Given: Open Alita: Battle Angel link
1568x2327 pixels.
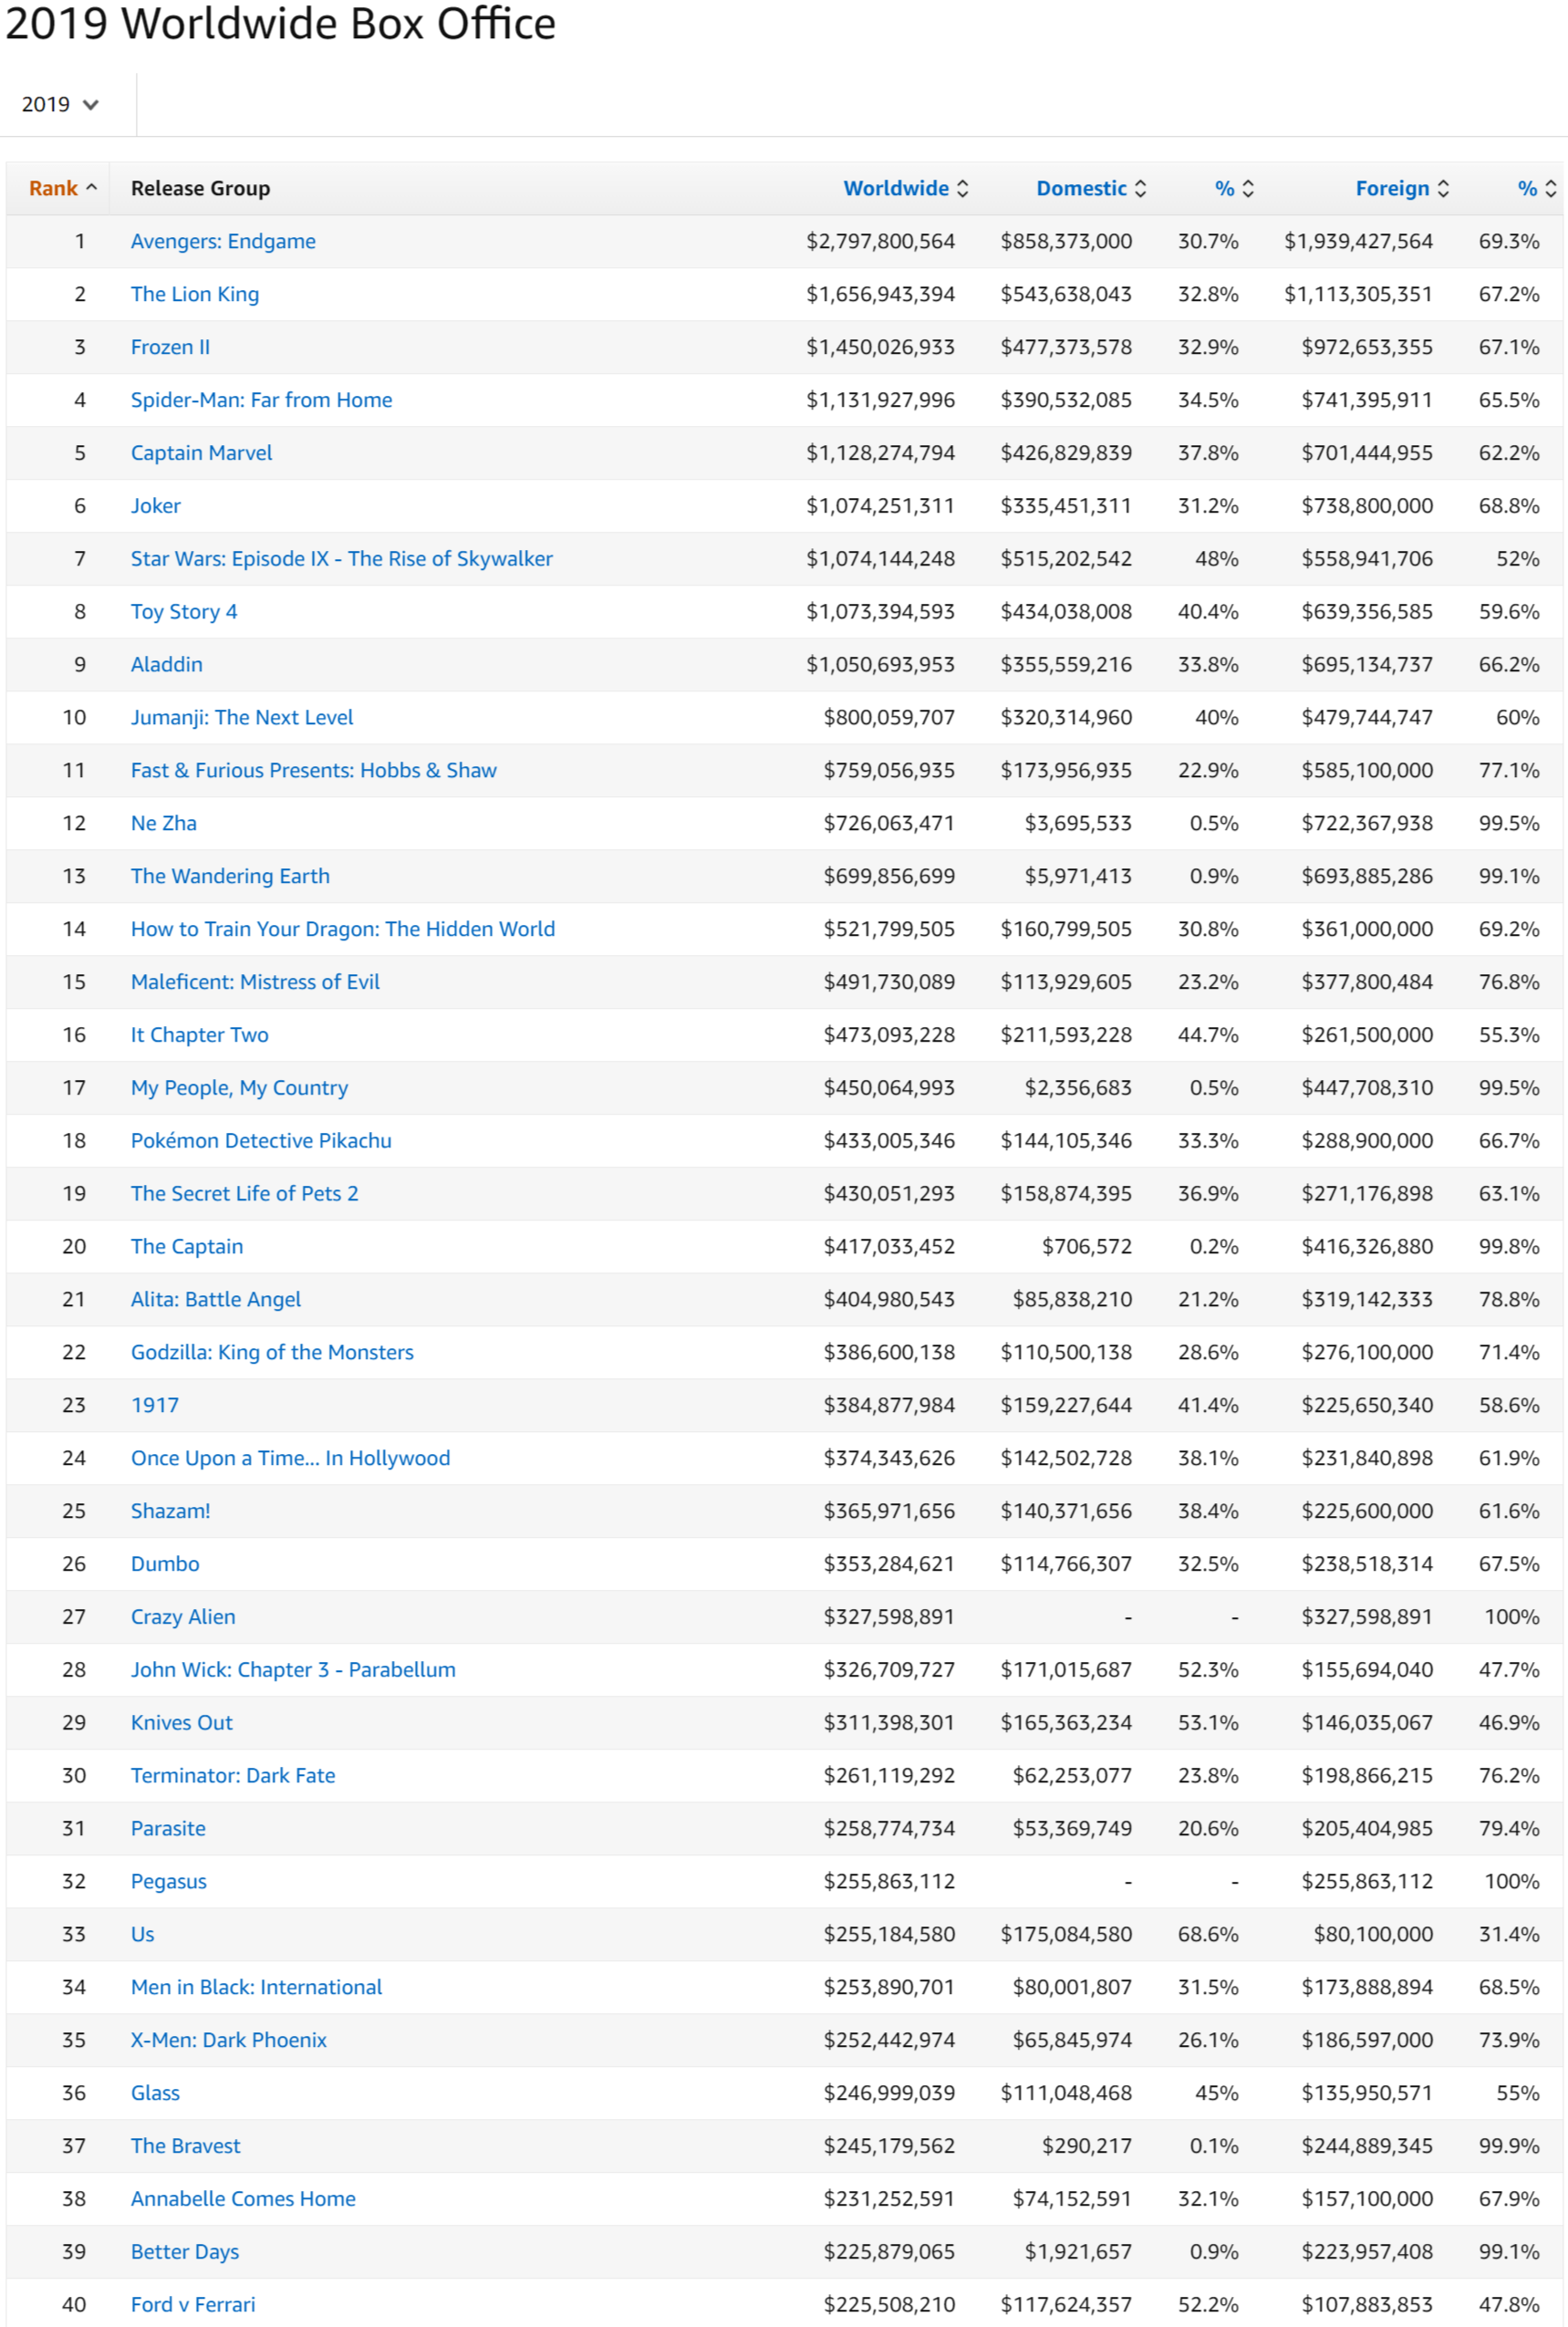Looking at the screenshot, I should pos(216,1300).
